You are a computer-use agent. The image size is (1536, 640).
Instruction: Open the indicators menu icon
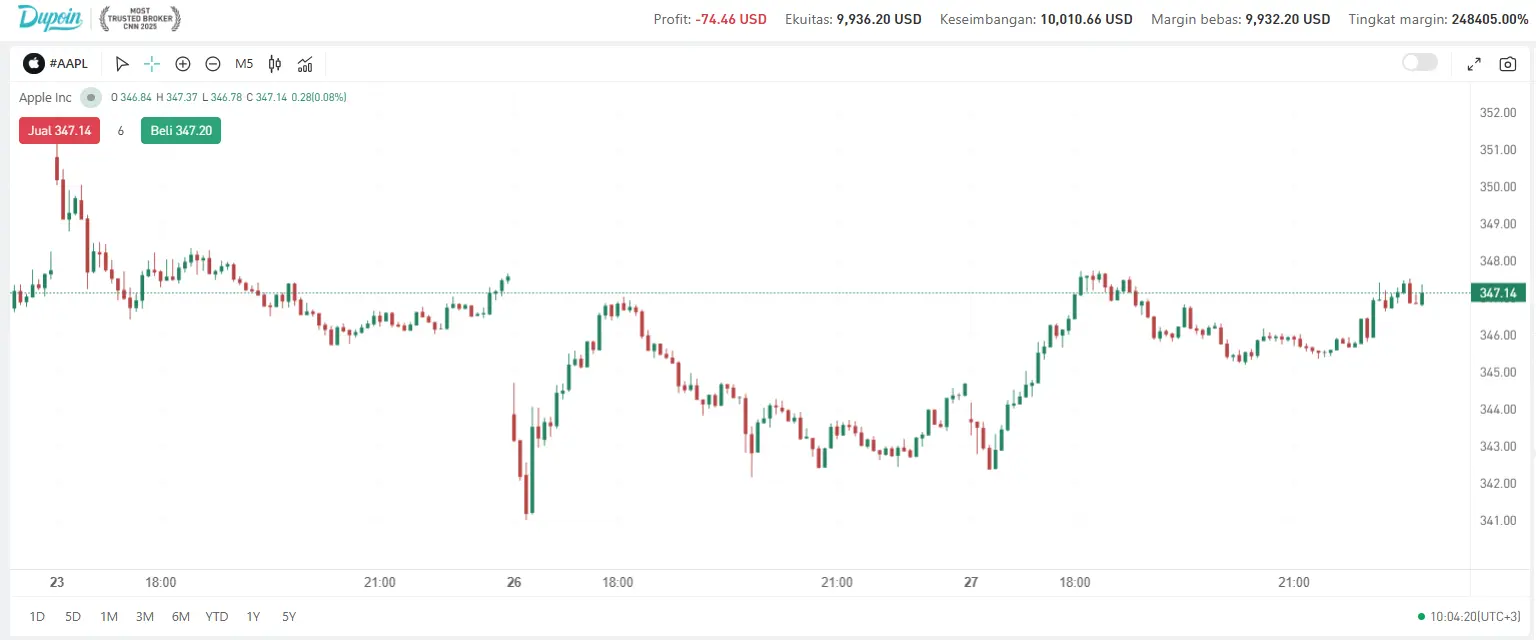305,64
